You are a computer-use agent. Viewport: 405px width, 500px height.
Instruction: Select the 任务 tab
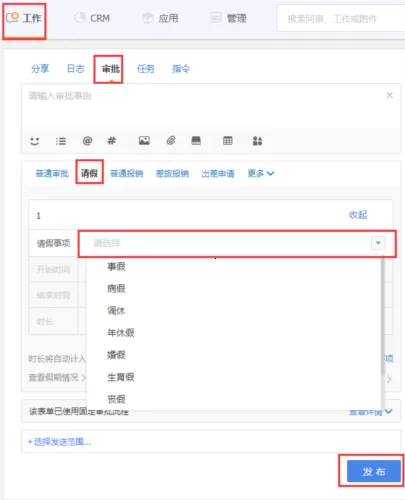146,69
